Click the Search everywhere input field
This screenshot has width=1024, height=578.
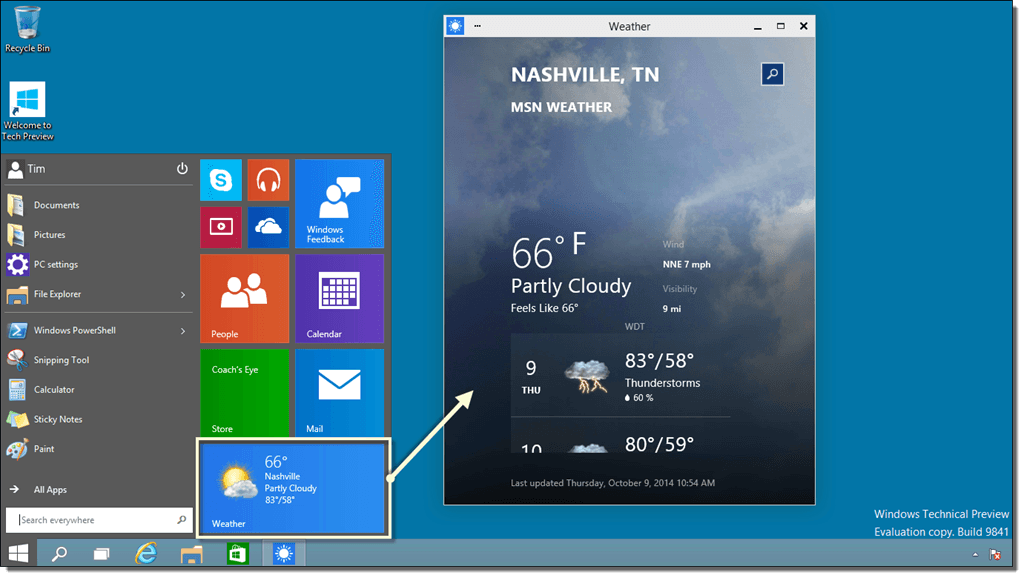click(95, 520)
